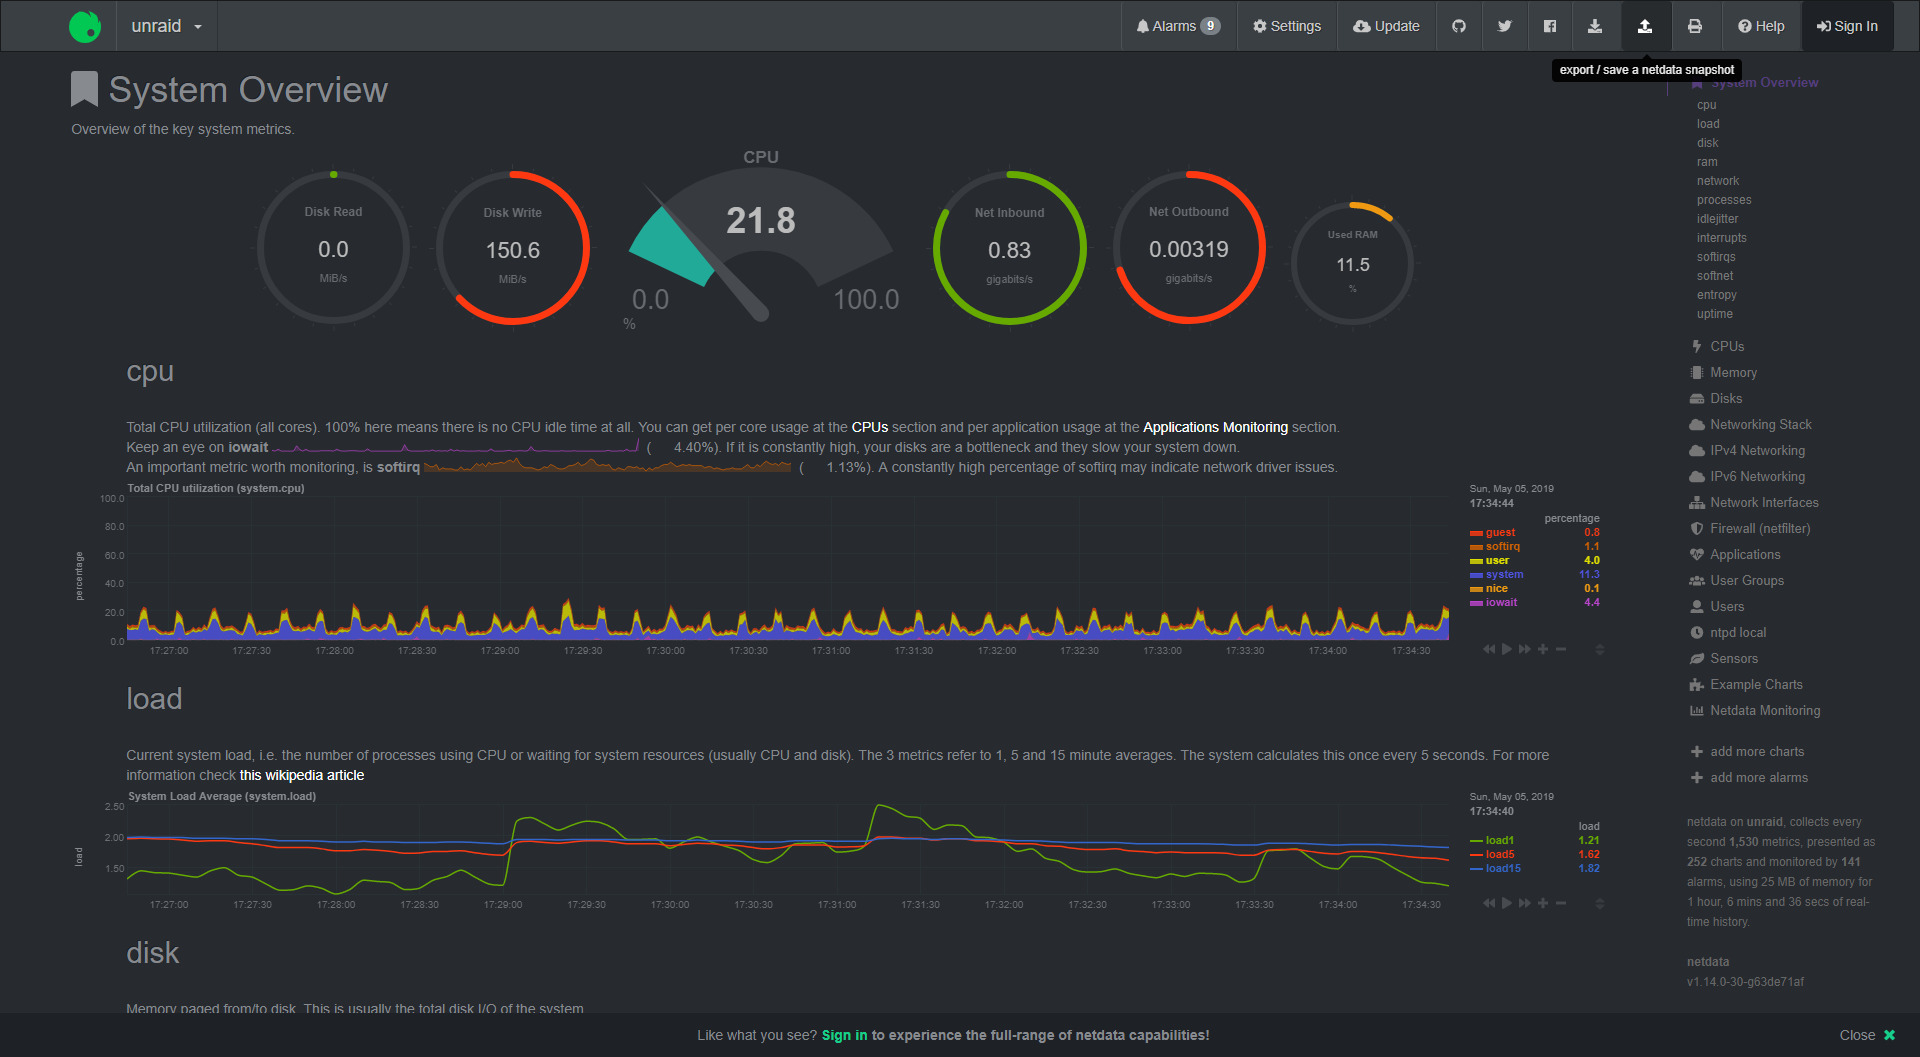Pan the load chart left with rewind icon
Image resolution: width=1920 pixels, height=1057 pixels.
(1489, 903)
